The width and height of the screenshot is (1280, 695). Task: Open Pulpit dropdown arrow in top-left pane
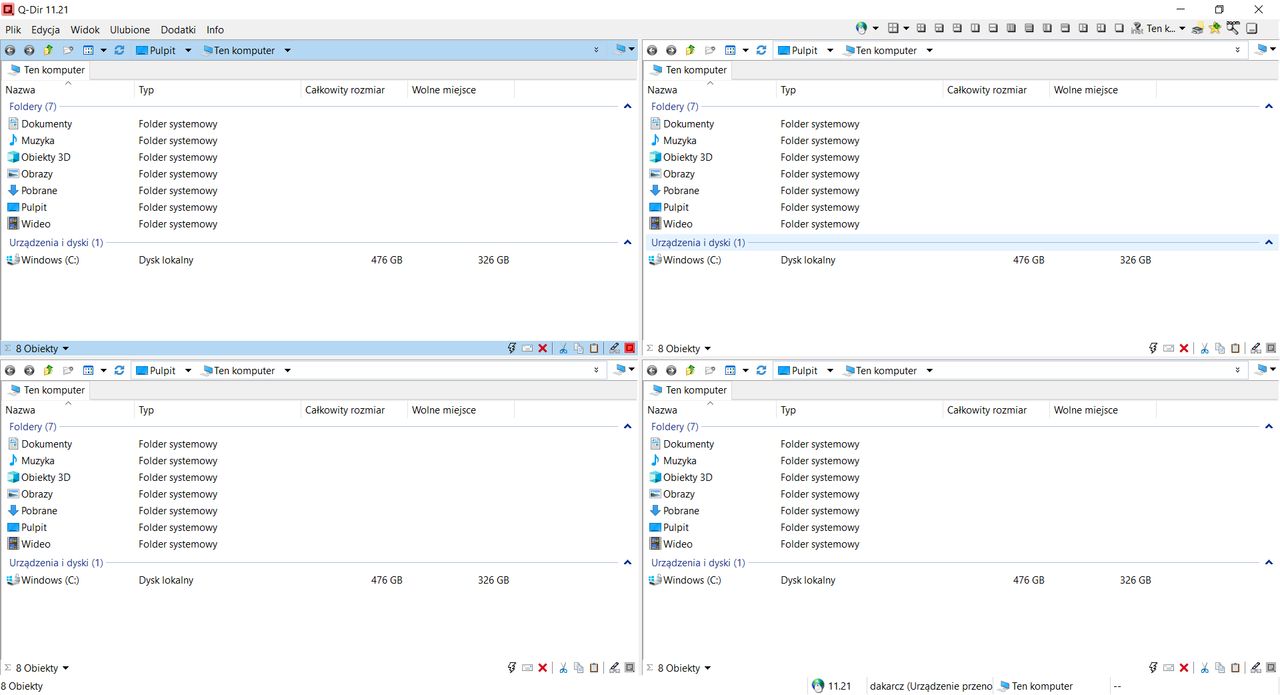(188, 50)
